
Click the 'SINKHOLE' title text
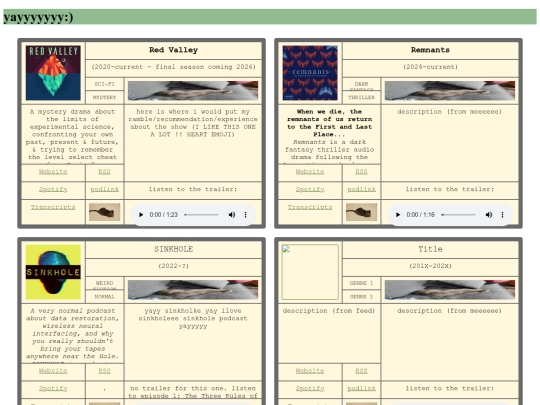[x=174, y=249]
